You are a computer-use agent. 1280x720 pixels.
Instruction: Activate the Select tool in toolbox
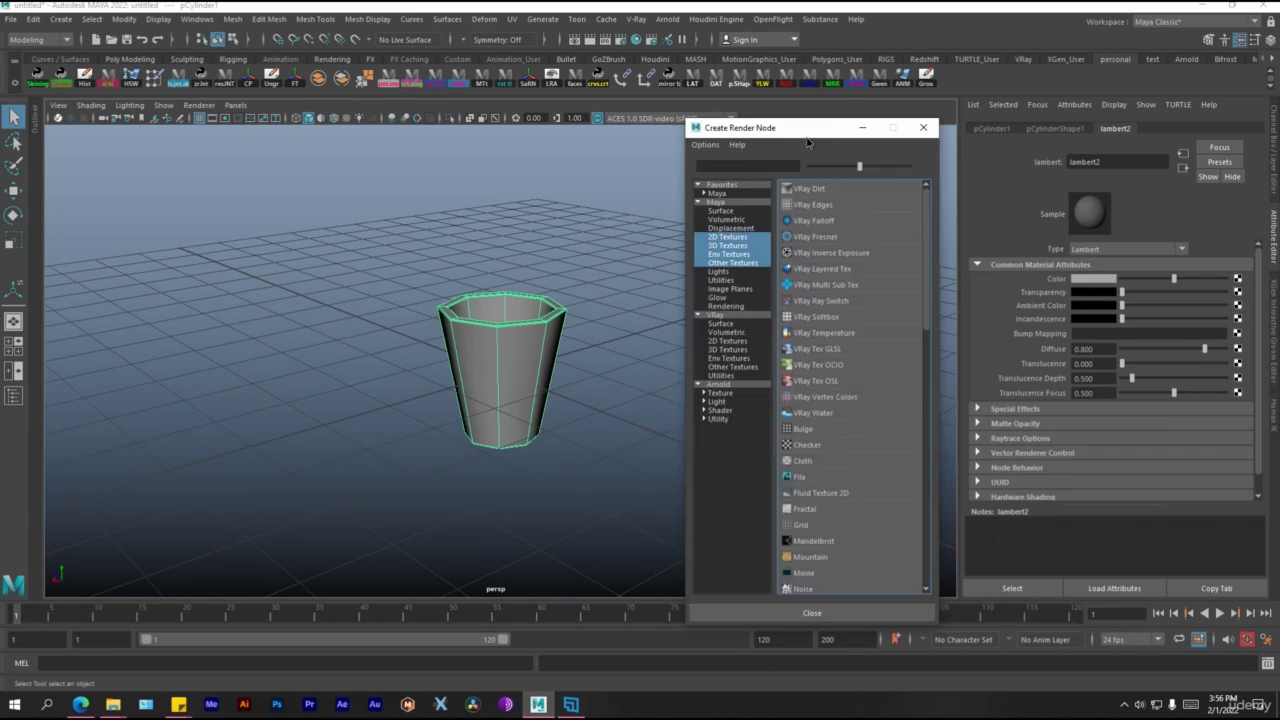[x=13, y=118]
